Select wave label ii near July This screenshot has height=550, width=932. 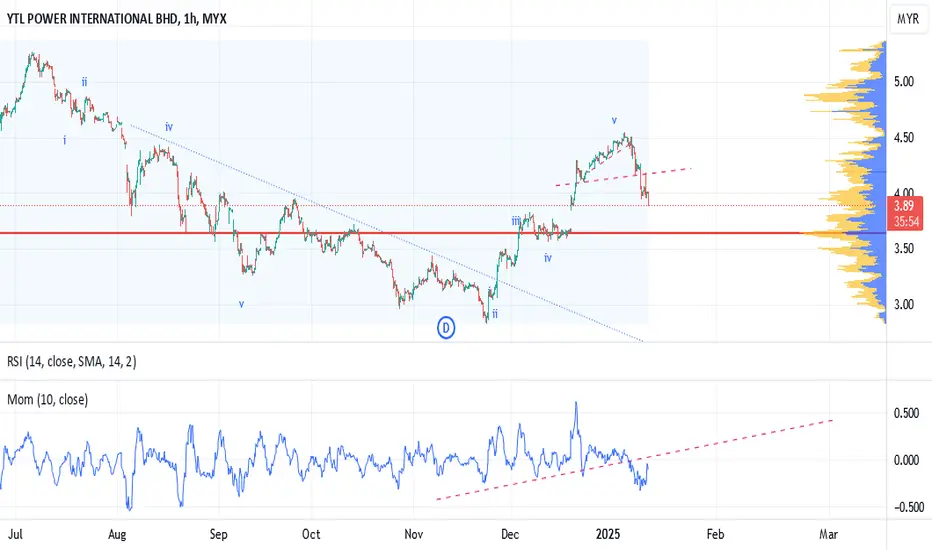84,82
